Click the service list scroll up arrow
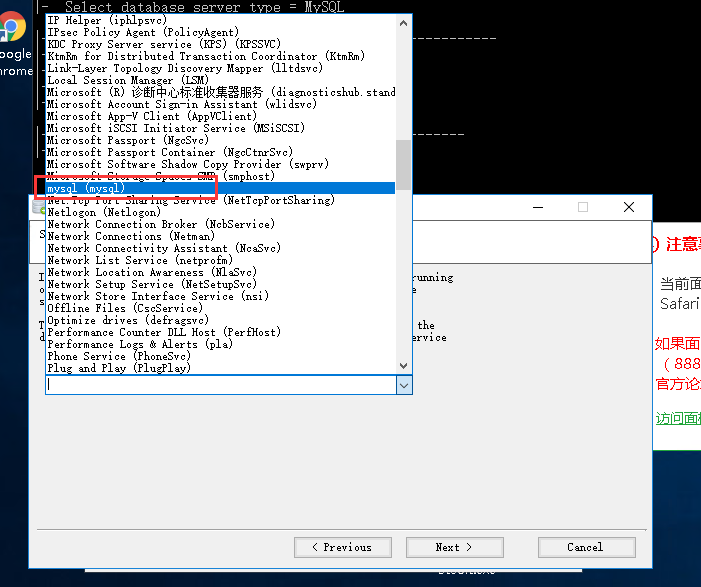Image resolution: width=701 pixels, height=587 pixels. (403, 23)
